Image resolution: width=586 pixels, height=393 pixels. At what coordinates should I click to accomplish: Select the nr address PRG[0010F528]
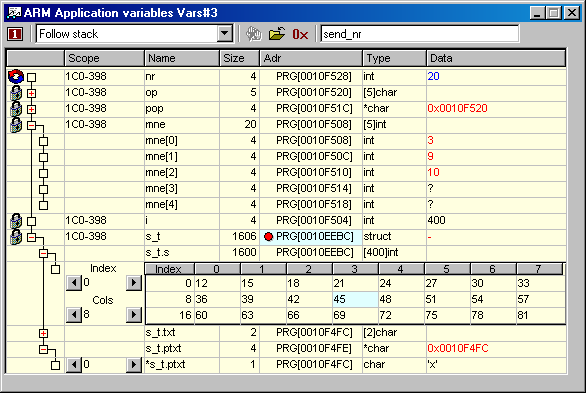tap(314, 76)
